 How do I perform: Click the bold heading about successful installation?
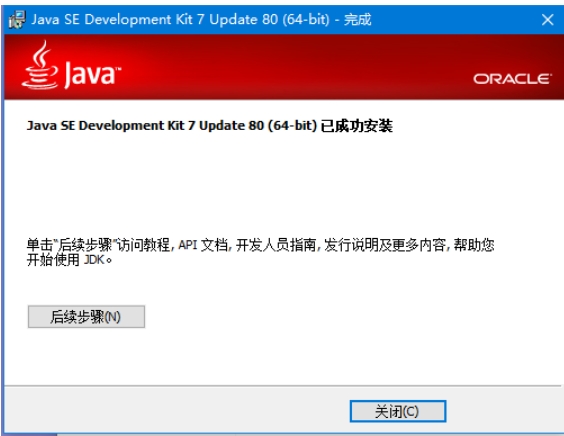point(210,126)
